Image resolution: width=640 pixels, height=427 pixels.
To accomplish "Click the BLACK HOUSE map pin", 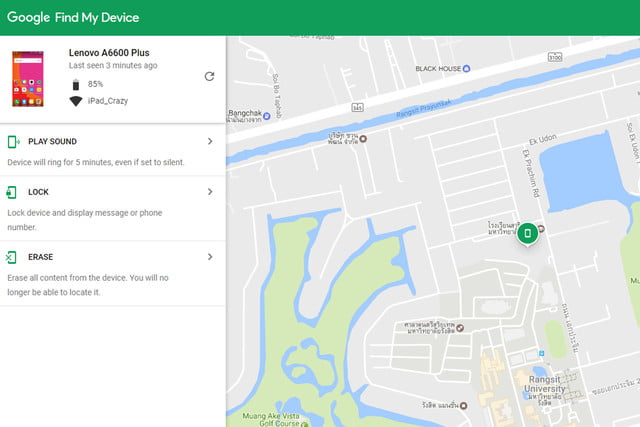I will pos(479,69).
